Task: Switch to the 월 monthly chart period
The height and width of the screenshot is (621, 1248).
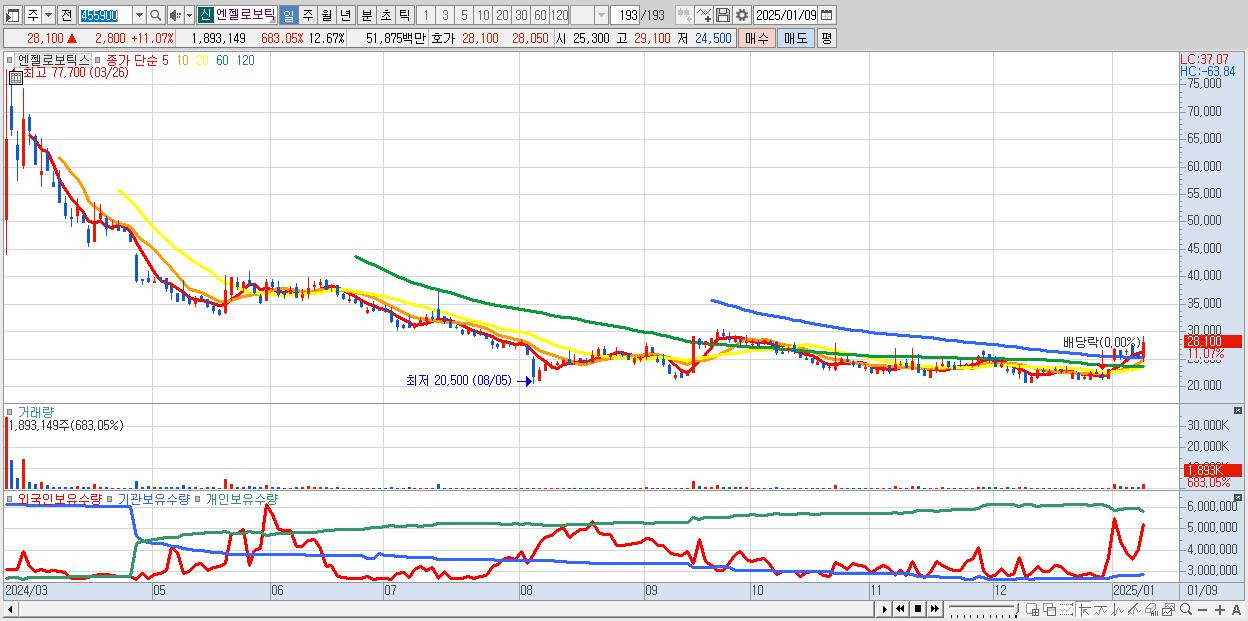Action: tap(326, 15)
